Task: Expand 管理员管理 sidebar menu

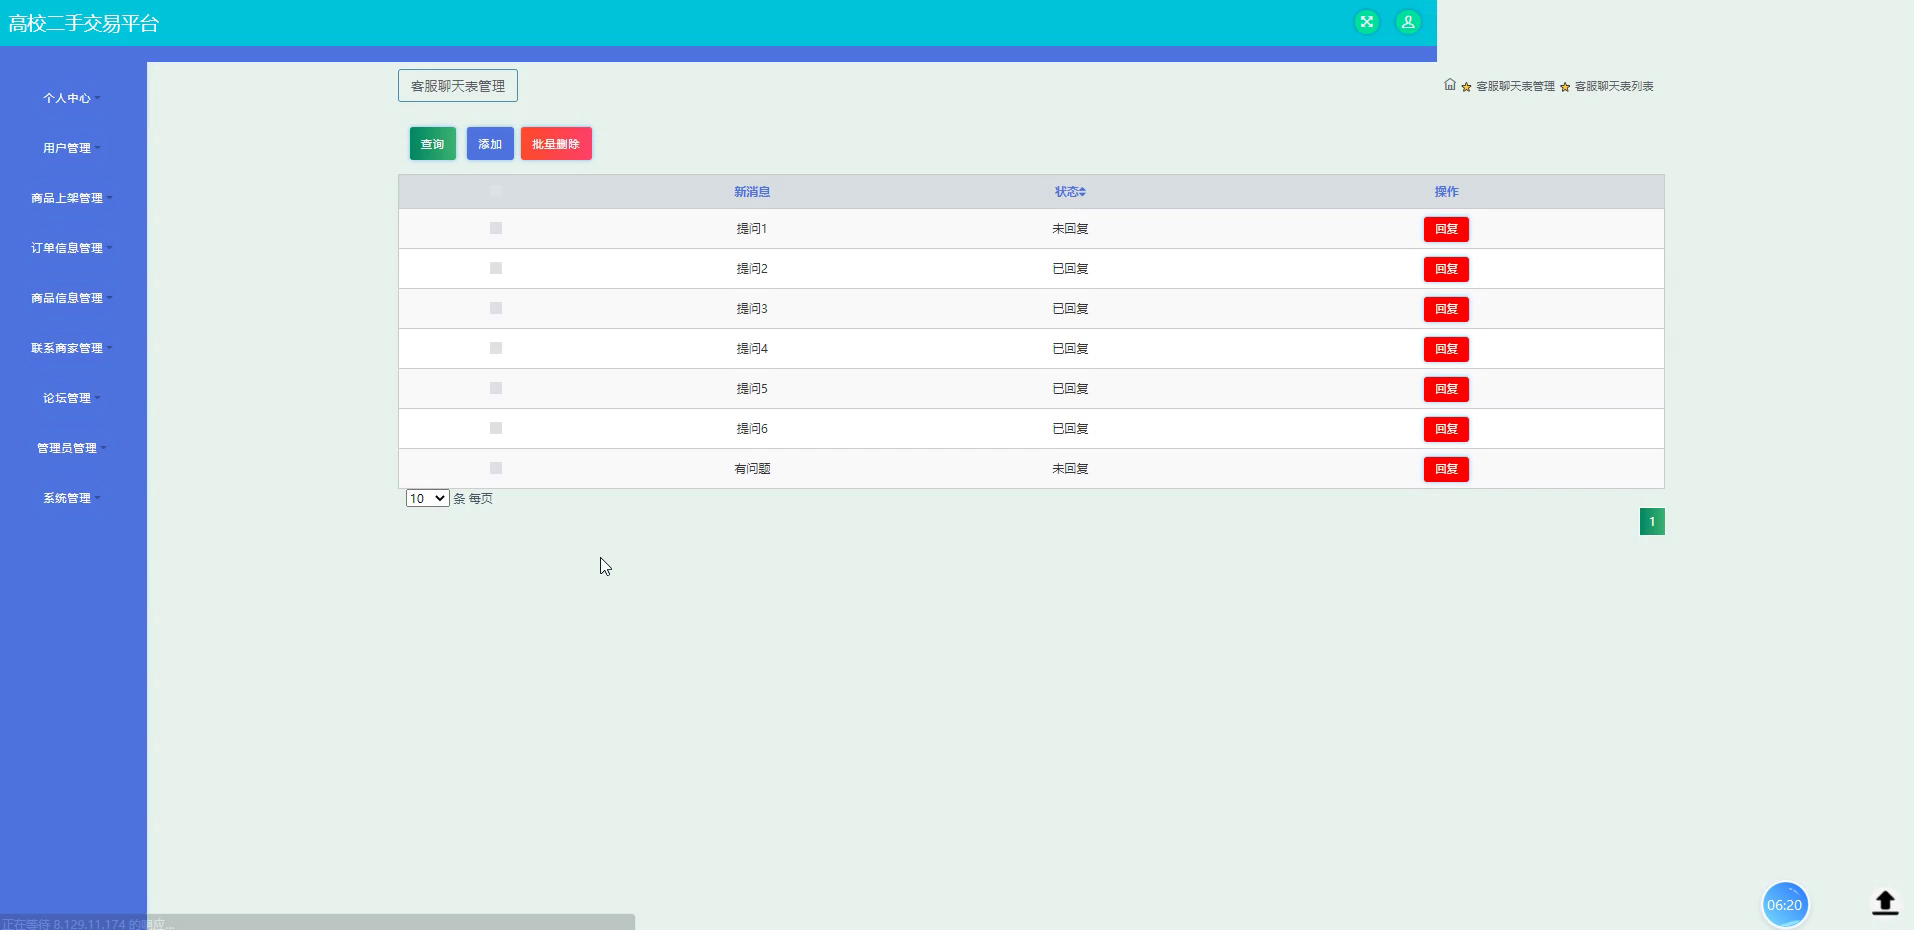Action: (x=71, y=448)
